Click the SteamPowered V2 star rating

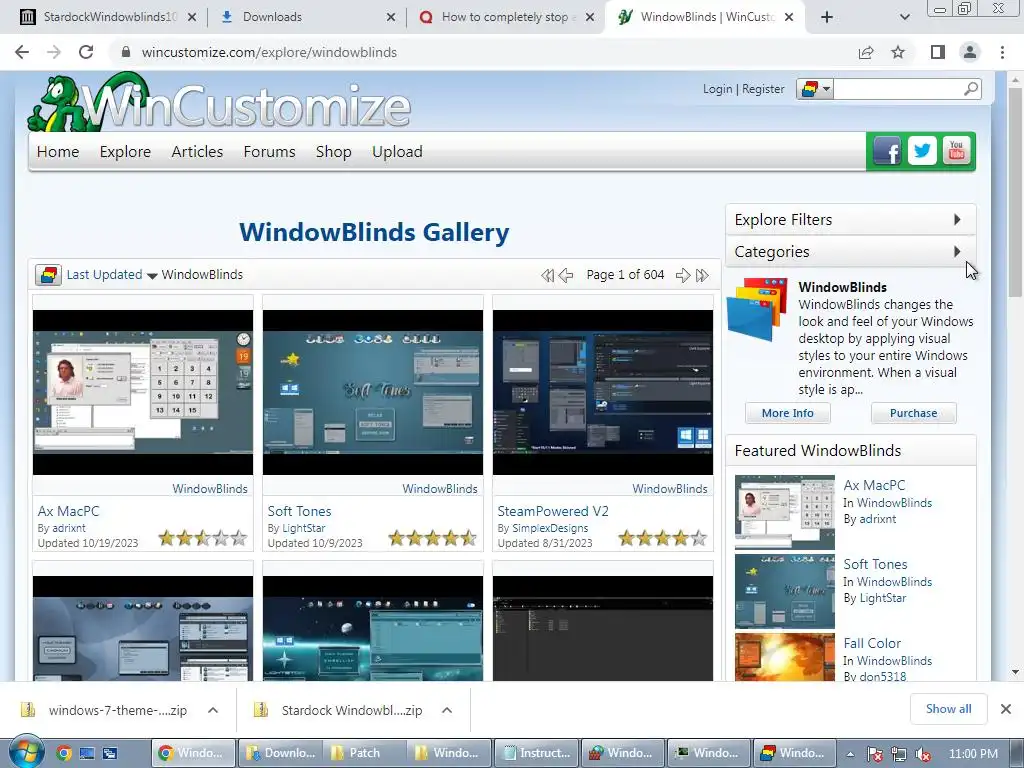[662, 538]
